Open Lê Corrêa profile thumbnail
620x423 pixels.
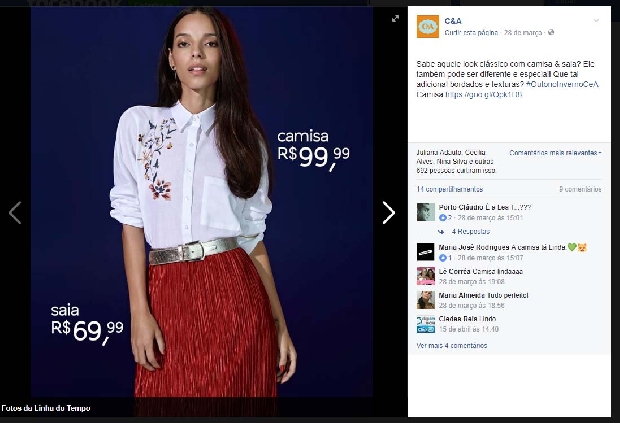(425, 276)
